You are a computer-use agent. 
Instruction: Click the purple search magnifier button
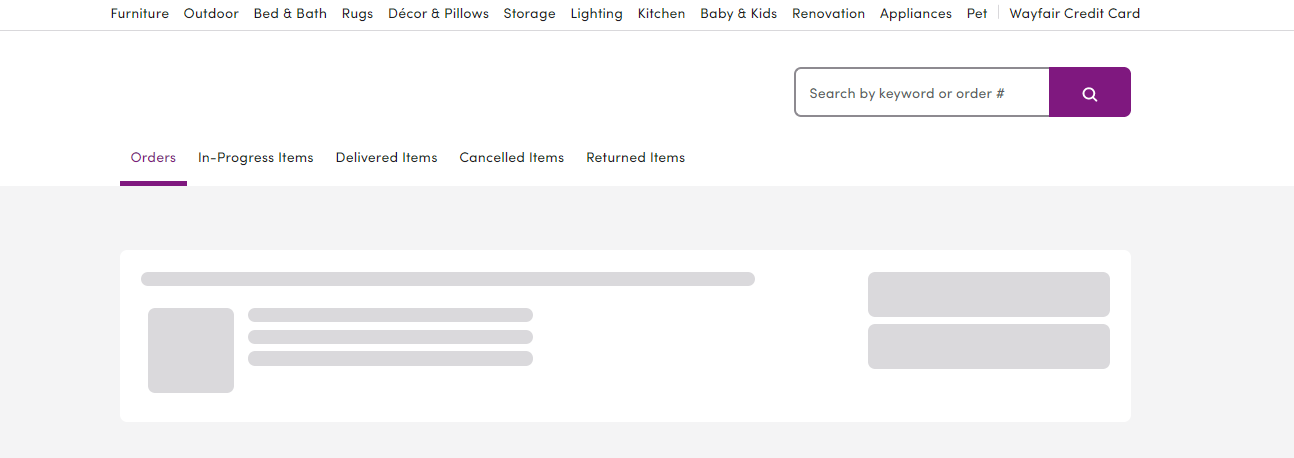1090,92
